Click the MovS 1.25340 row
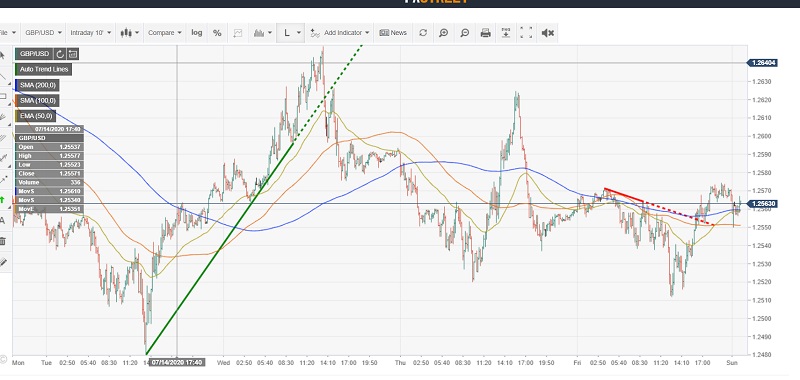 (x=49, y=200)
